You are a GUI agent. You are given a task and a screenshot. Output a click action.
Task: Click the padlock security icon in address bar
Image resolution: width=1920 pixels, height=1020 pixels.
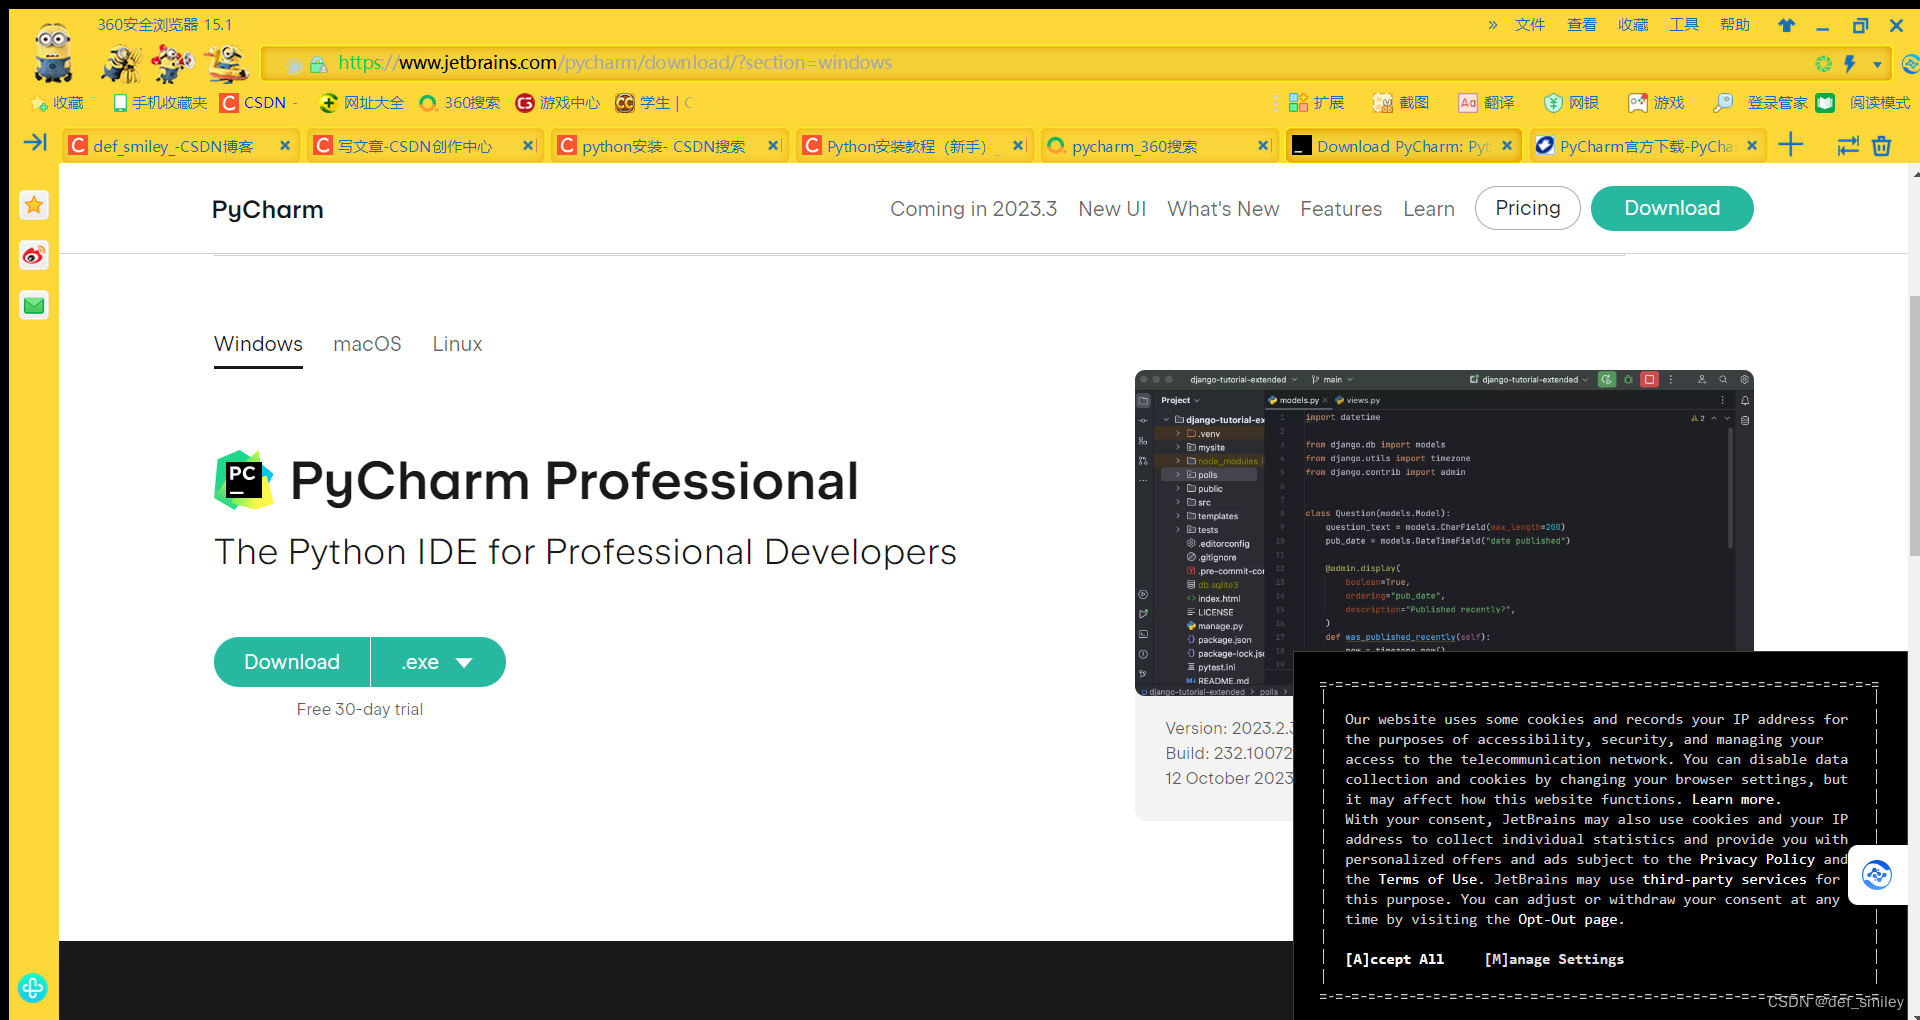[x=318, y=64]
